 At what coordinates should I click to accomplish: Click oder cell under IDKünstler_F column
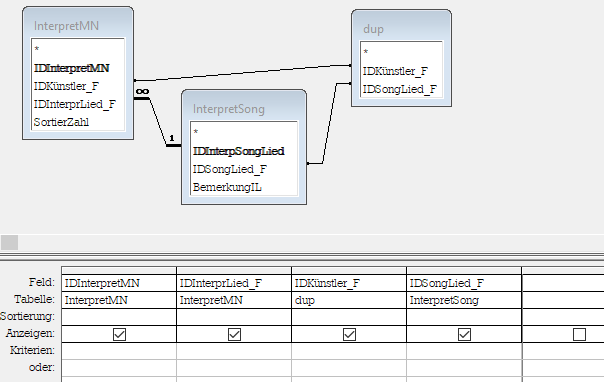(x=349, y=368)
